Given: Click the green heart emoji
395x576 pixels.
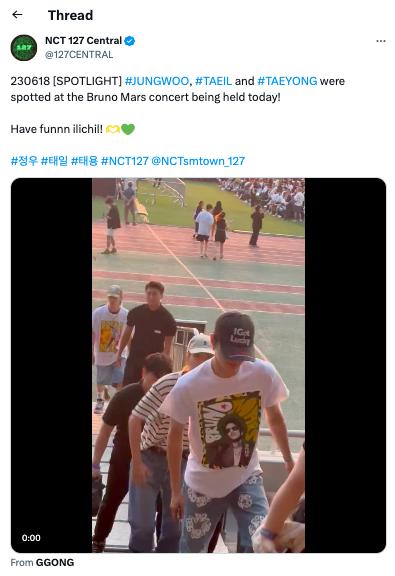Looking at the screenshot, I should (128, 129).
